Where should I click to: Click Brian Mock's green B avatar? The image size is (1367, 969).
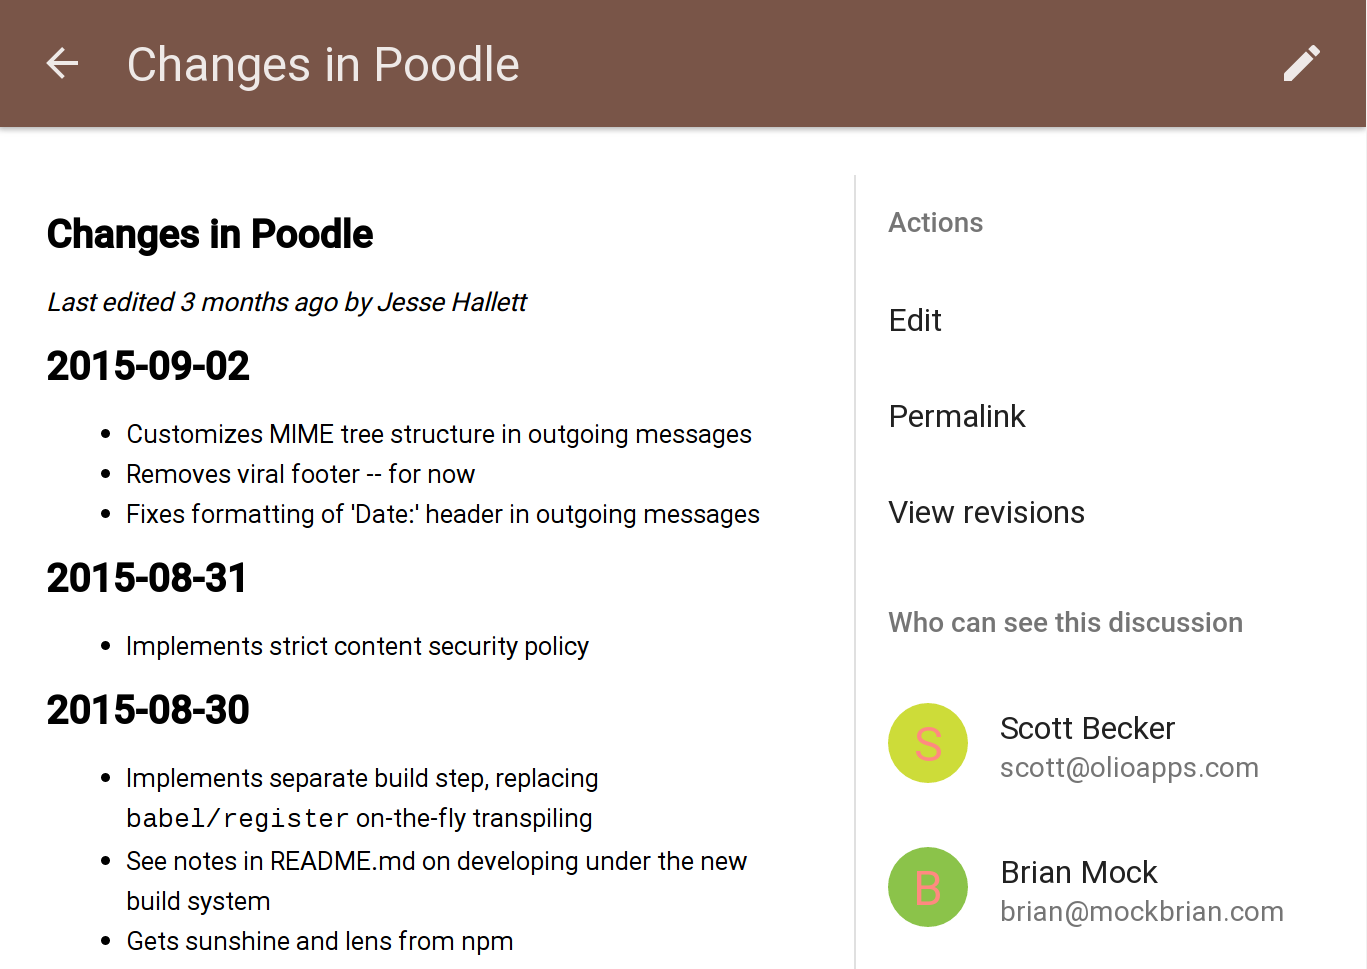pos(928,887)
